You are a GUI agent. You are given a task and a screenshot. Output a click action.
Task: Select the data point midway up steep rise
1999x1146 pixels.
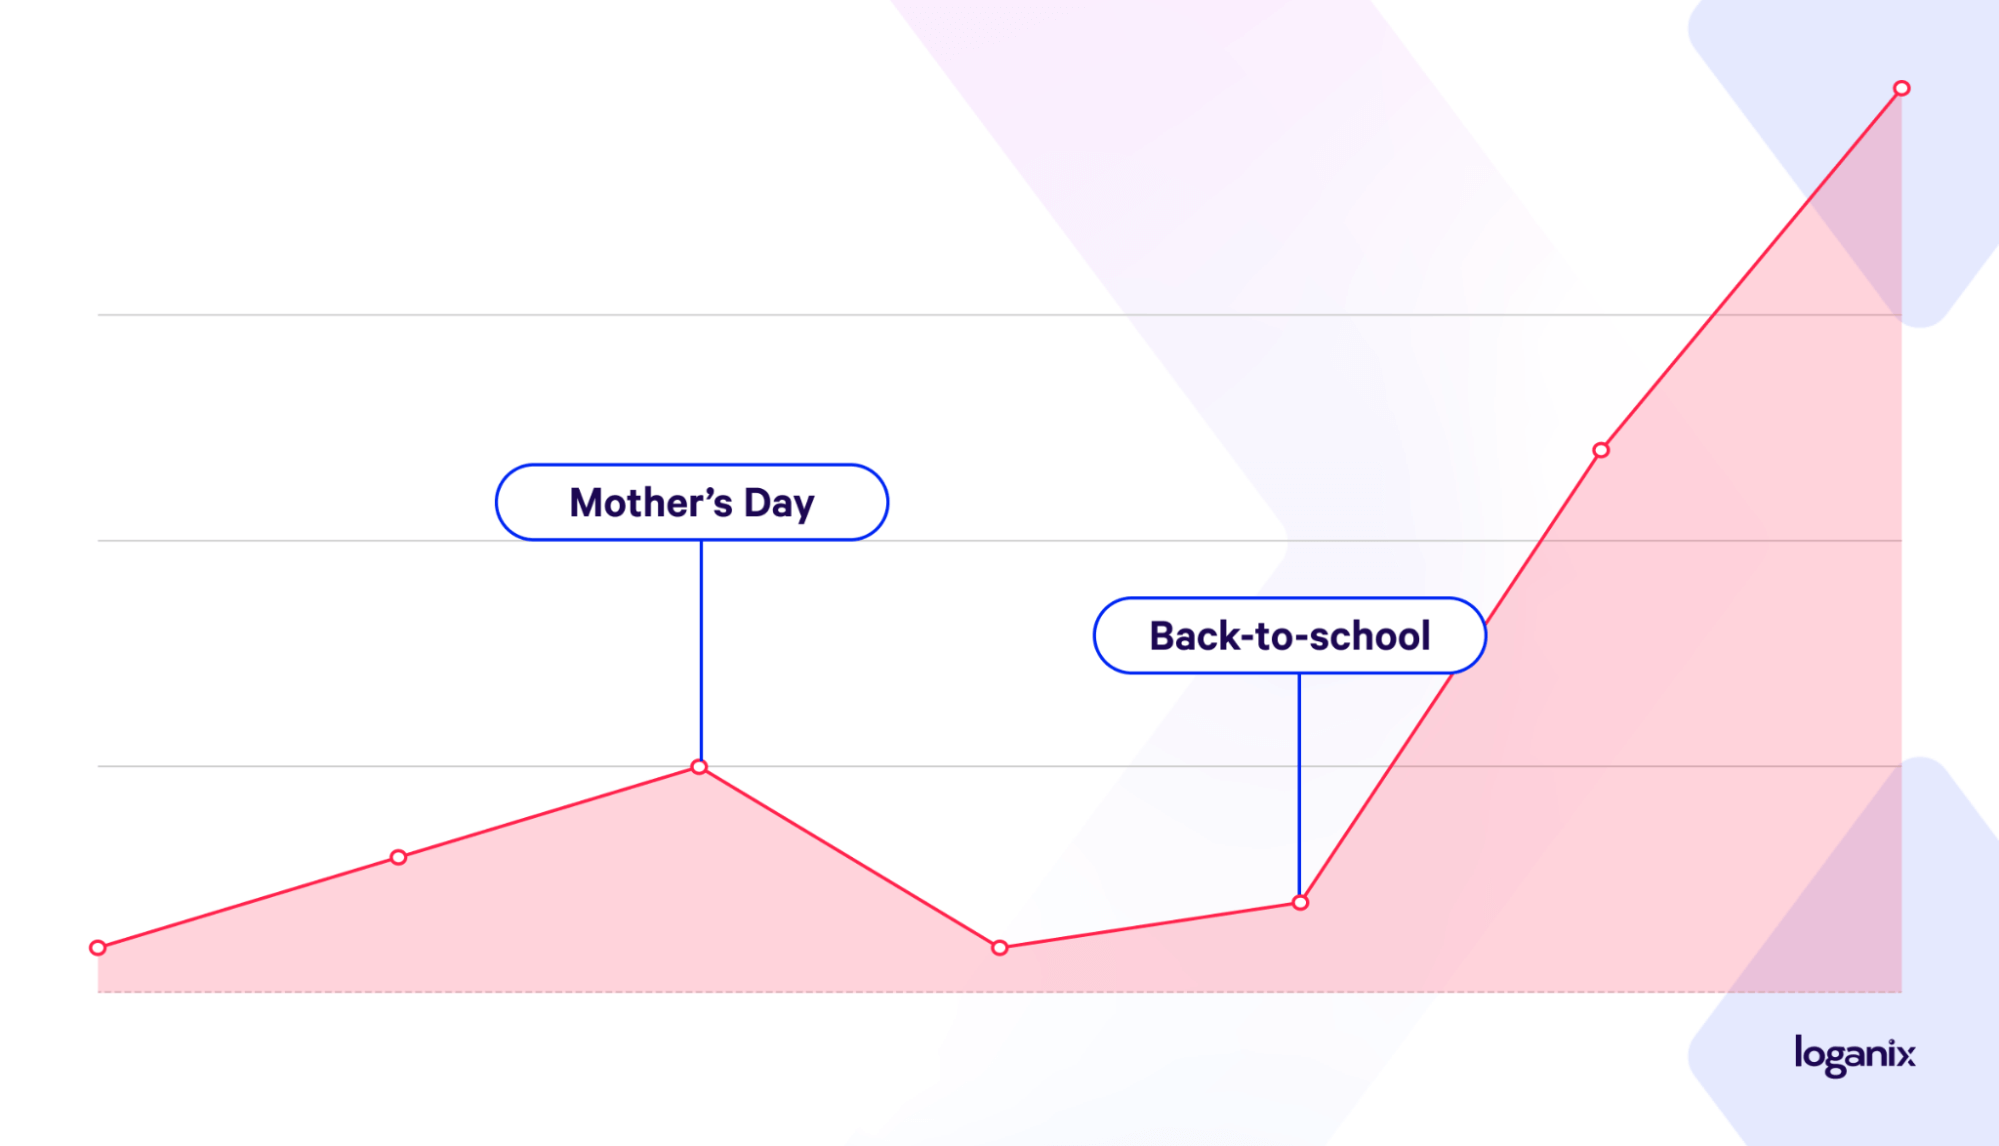[1601, 450]
